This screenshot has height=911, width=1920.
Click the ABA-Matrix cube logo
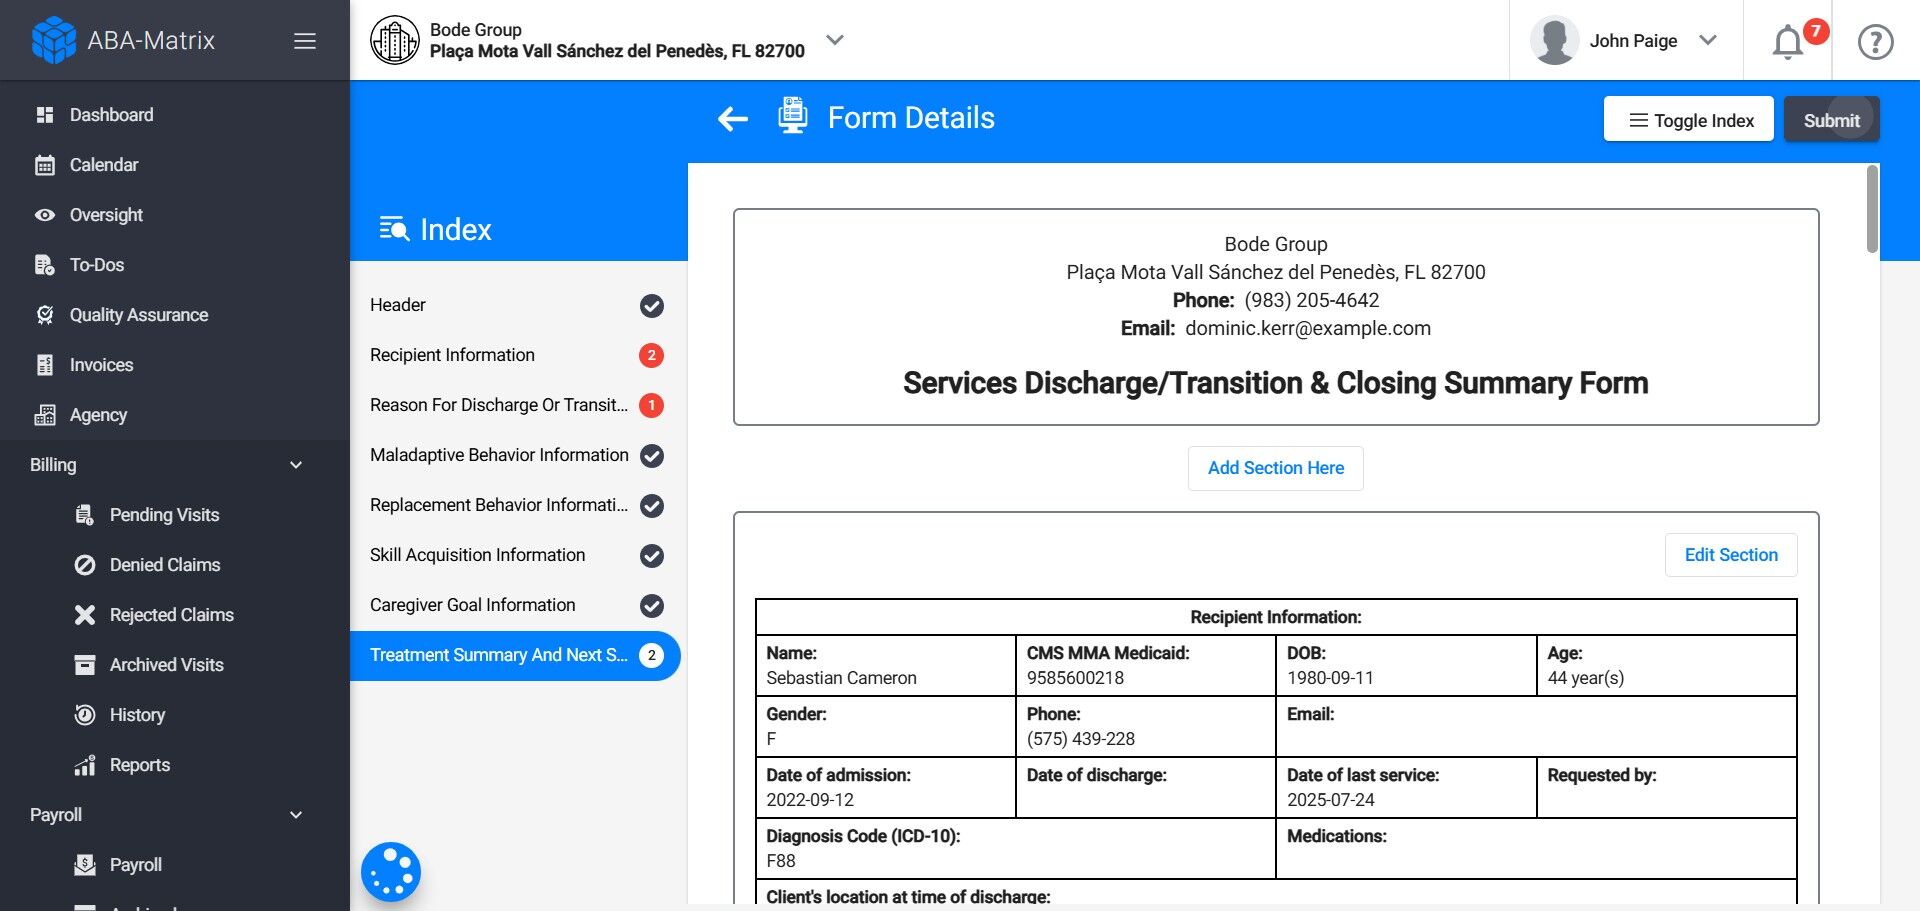tap(53, 40)
